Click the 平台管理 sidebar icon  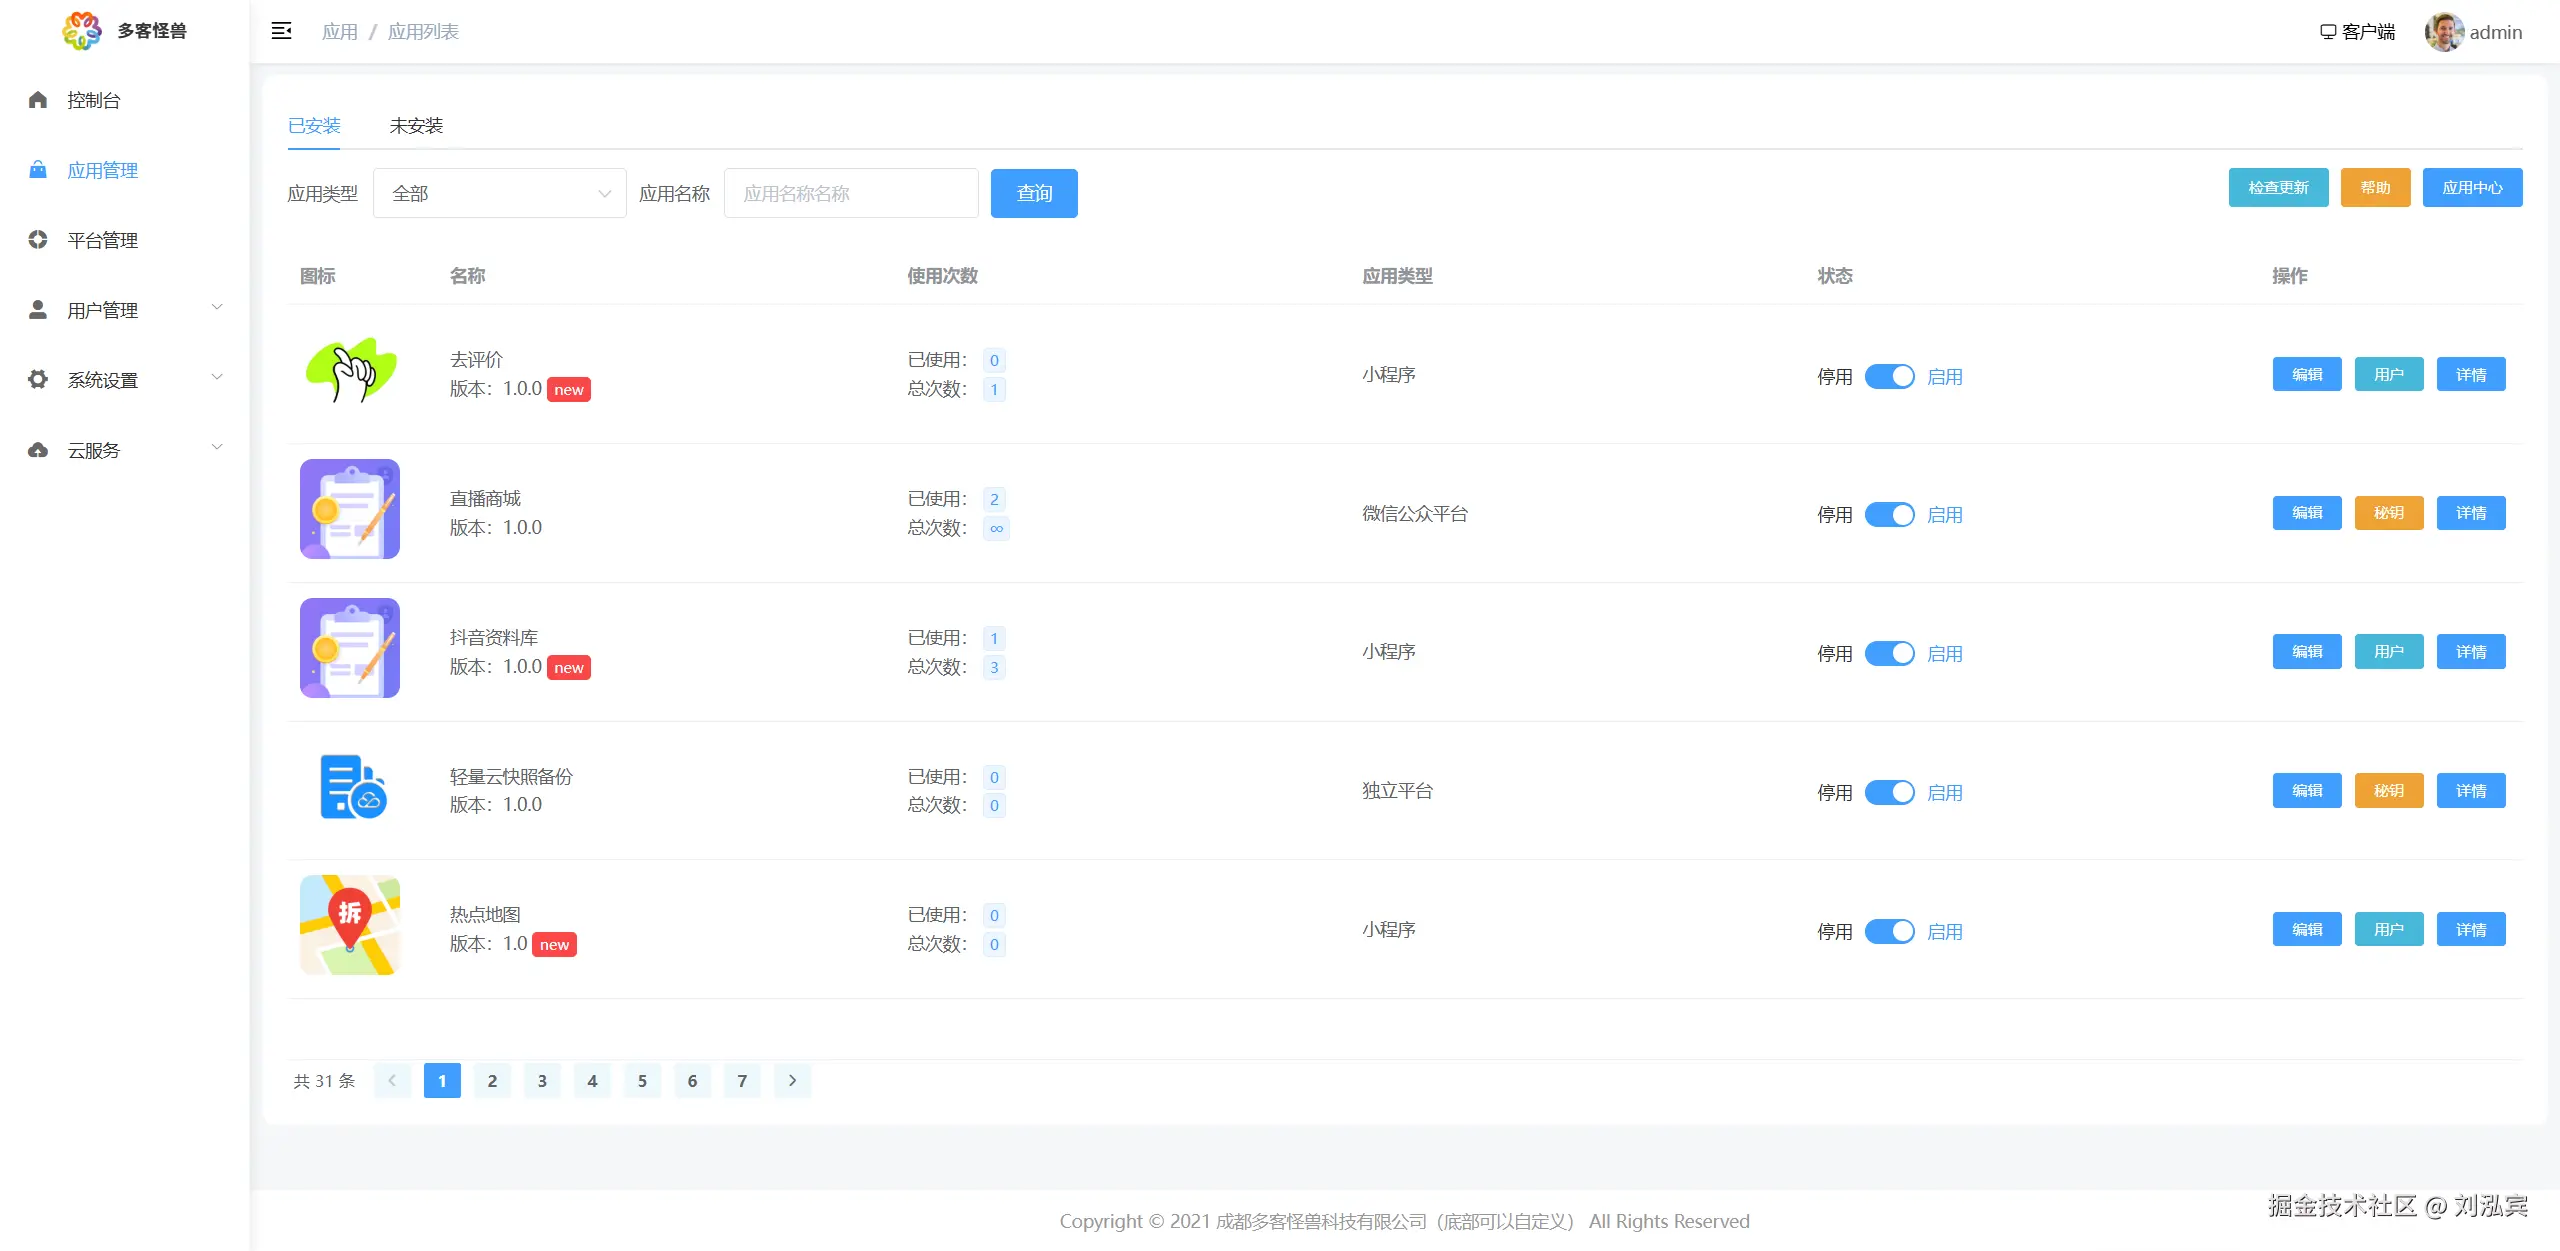[x=38, y=240]
